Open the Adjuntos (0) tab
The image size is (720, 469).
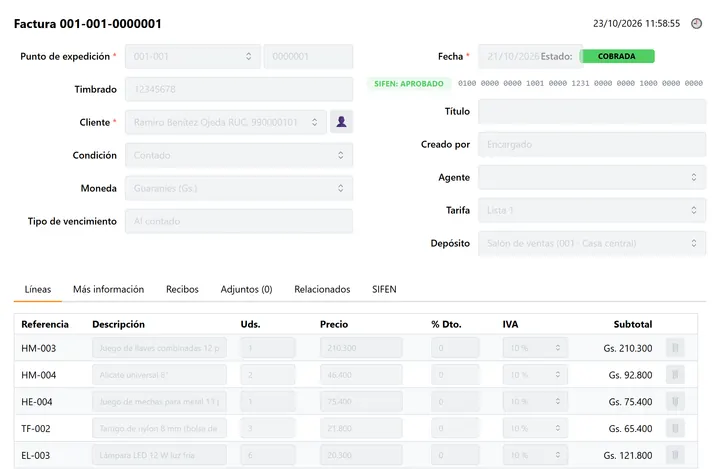246,289
